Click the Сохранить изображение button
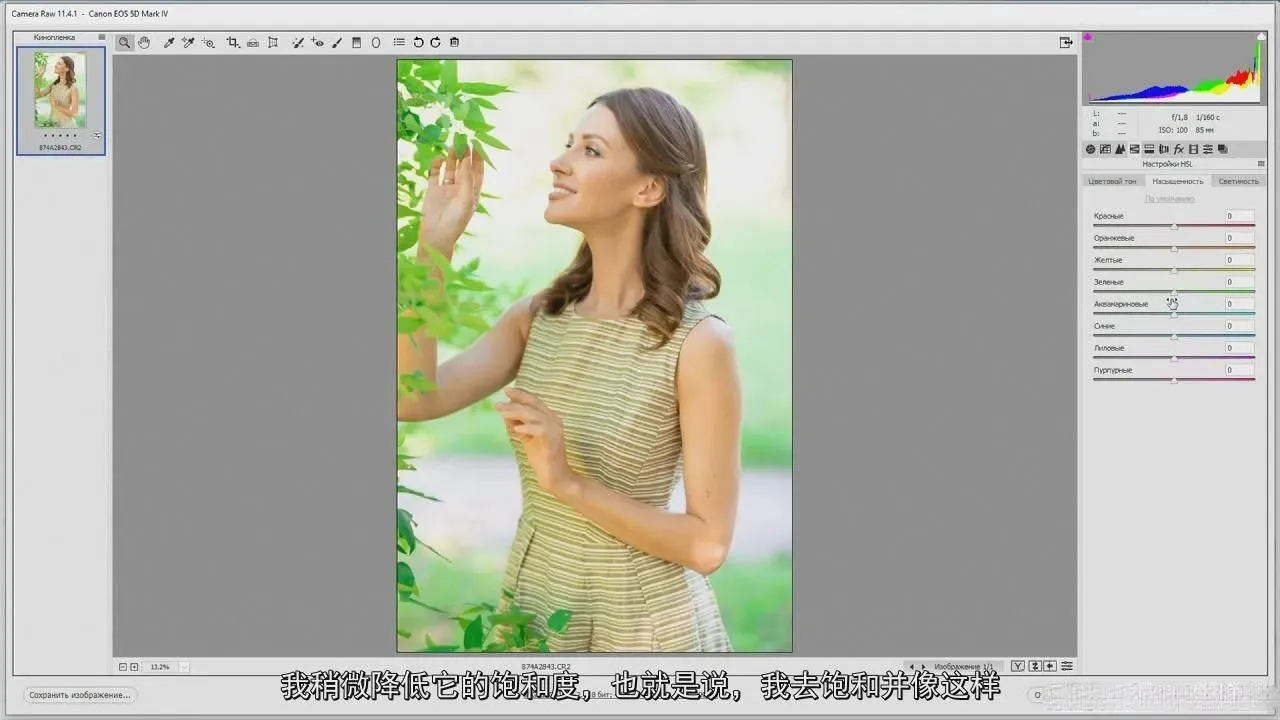 tap(79, 695)
